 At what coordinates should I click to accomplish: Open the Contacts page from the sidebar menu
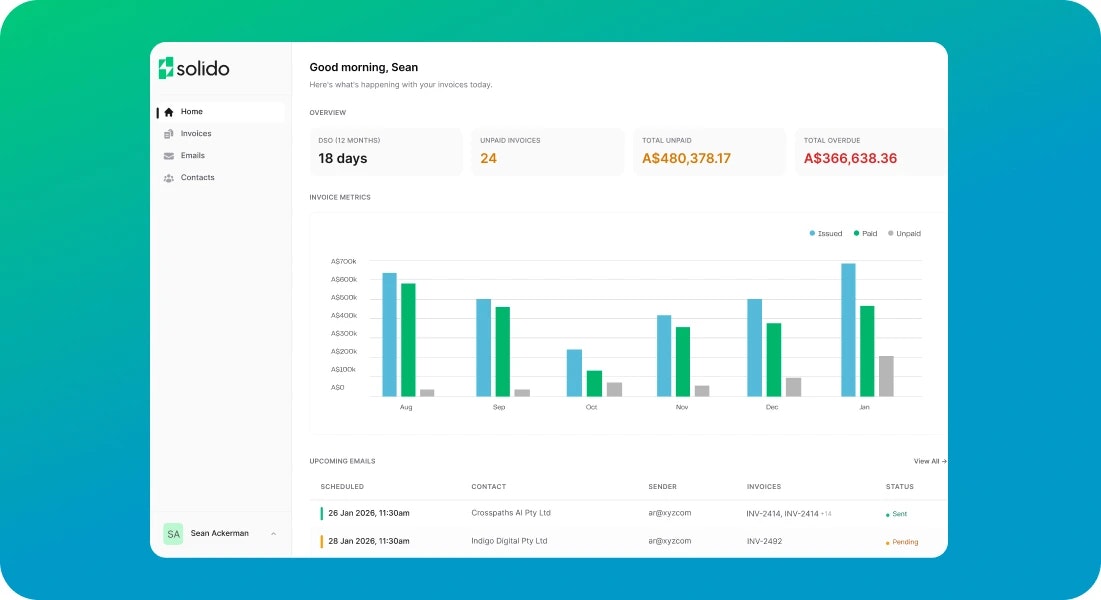click(197, 177)
